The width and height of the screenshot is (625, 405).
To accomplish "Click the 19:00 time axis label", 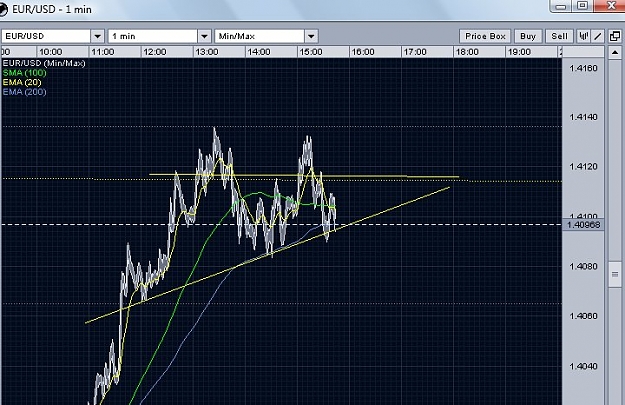I will coord(519,52).
